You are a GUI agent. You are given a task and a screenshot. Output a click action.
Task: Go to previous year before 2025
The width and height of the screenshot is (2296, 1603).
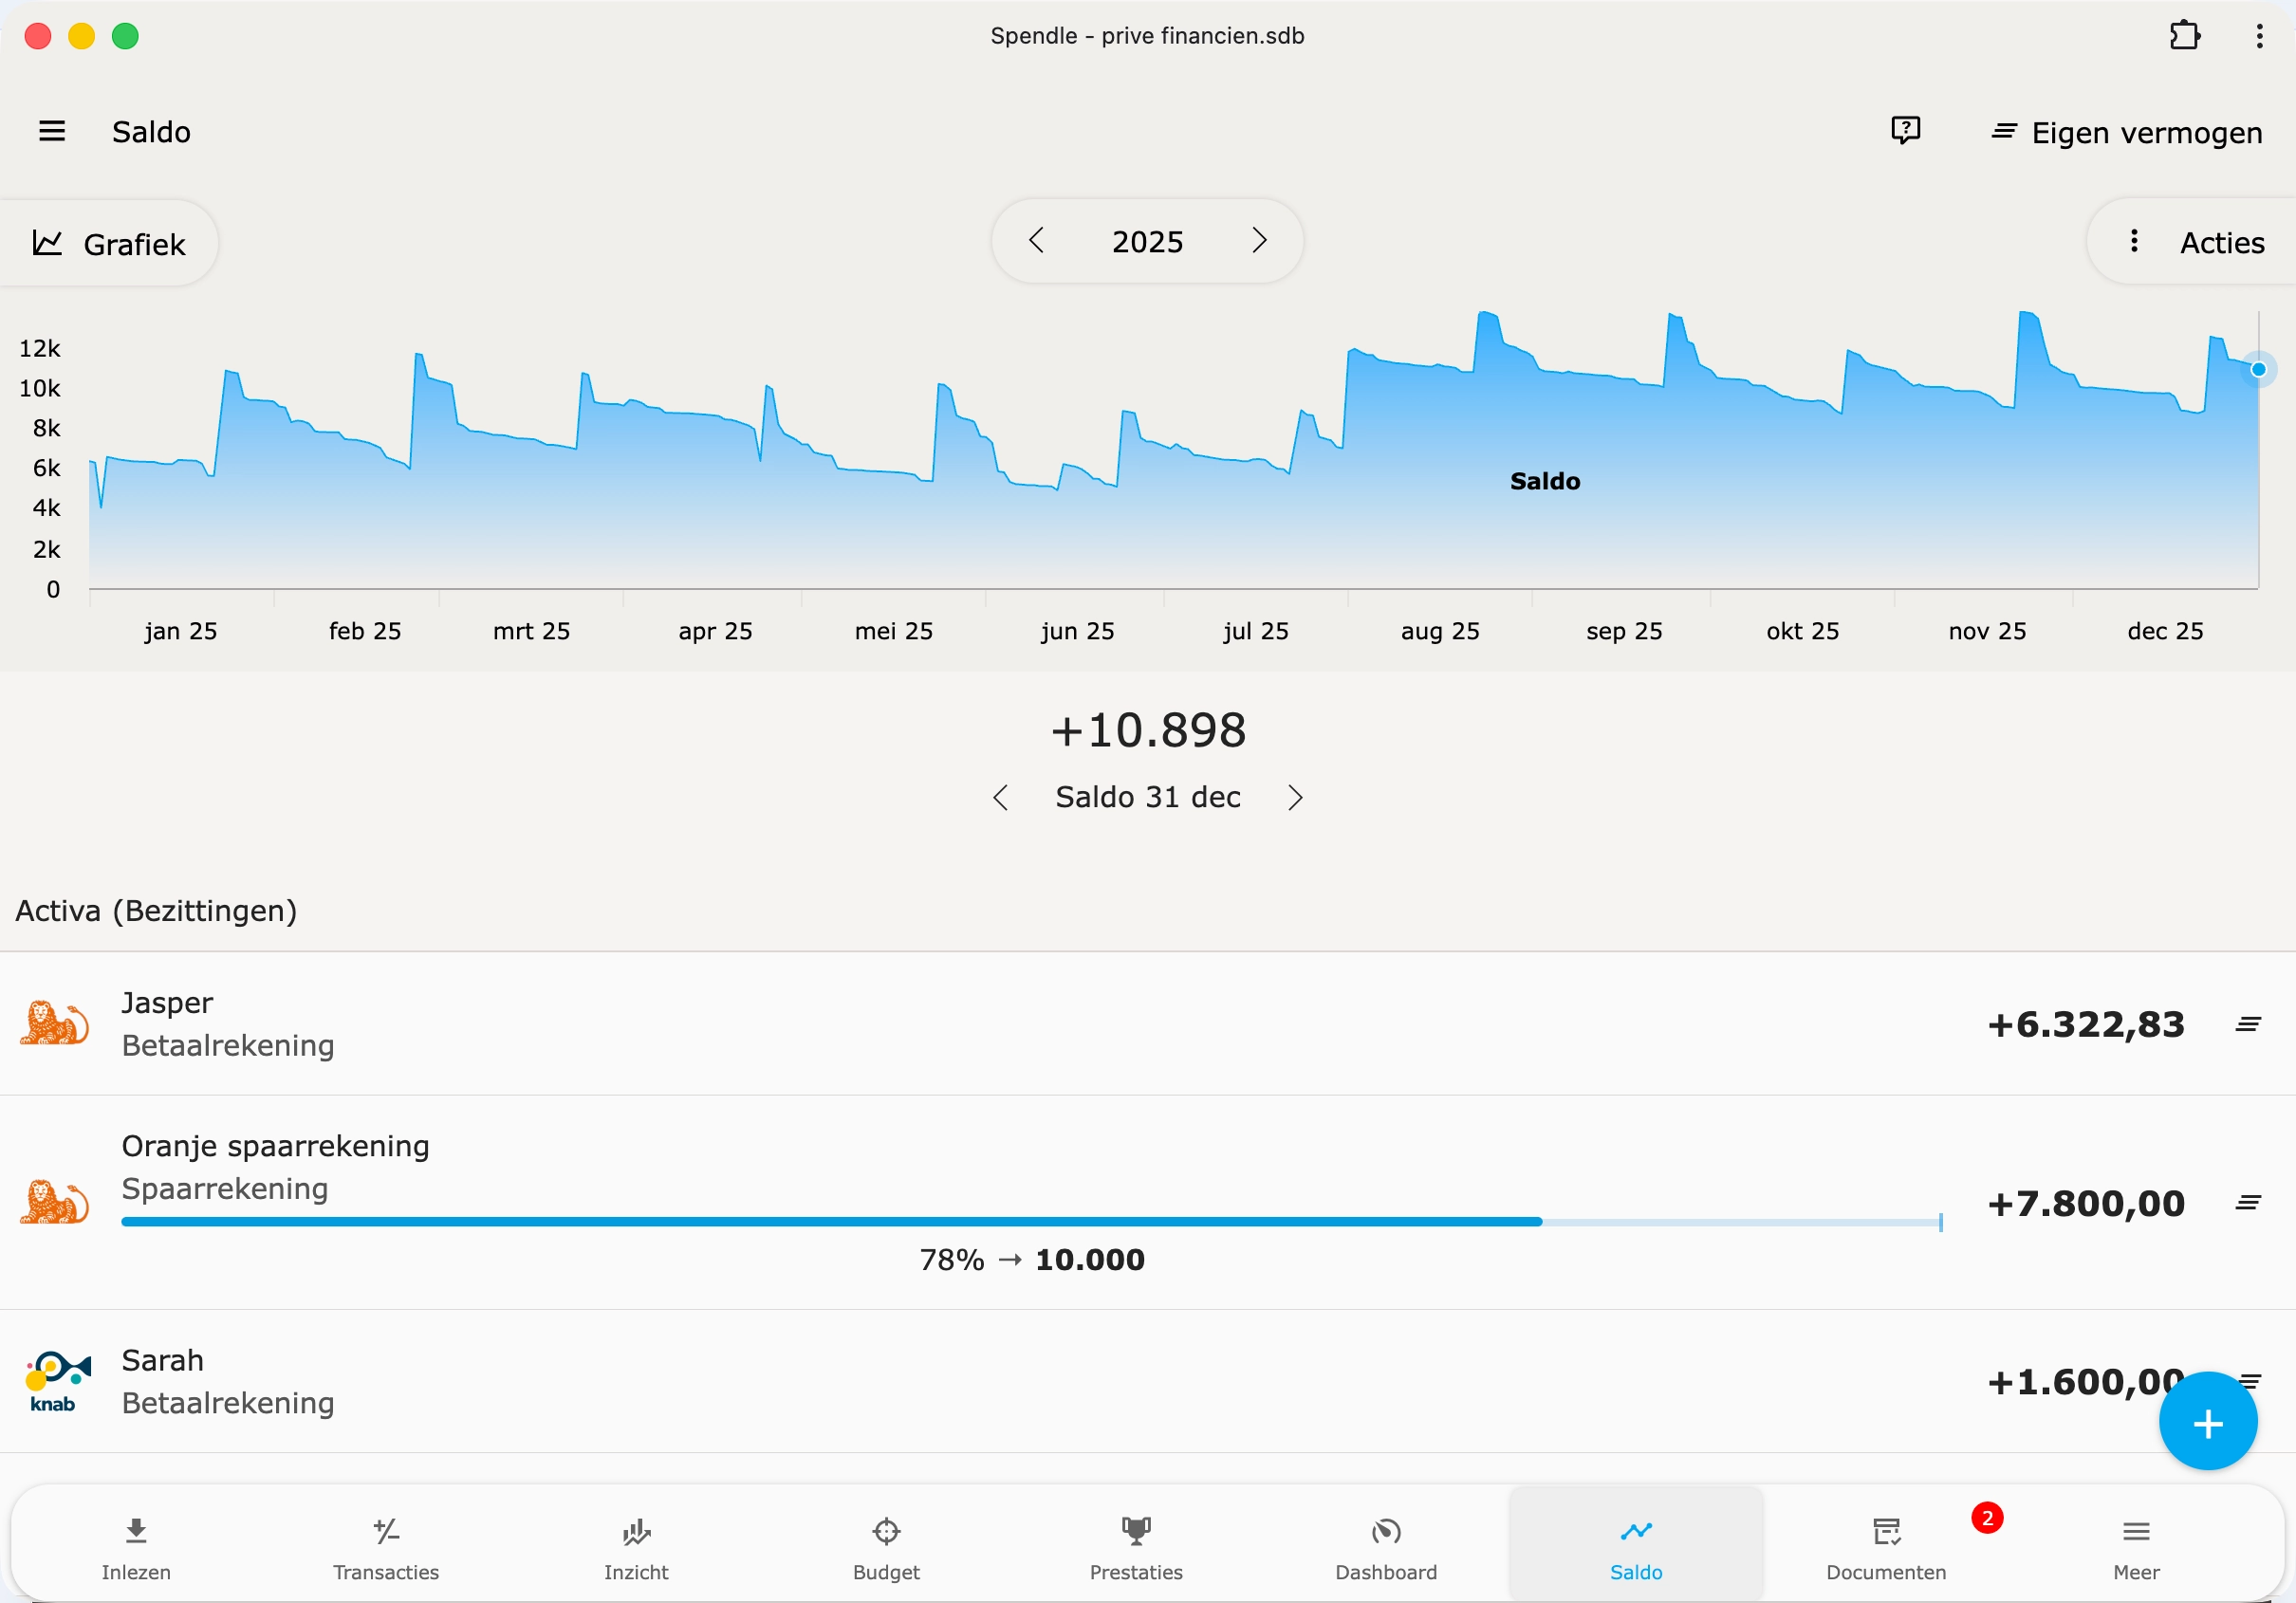(x=1037, y=241)
